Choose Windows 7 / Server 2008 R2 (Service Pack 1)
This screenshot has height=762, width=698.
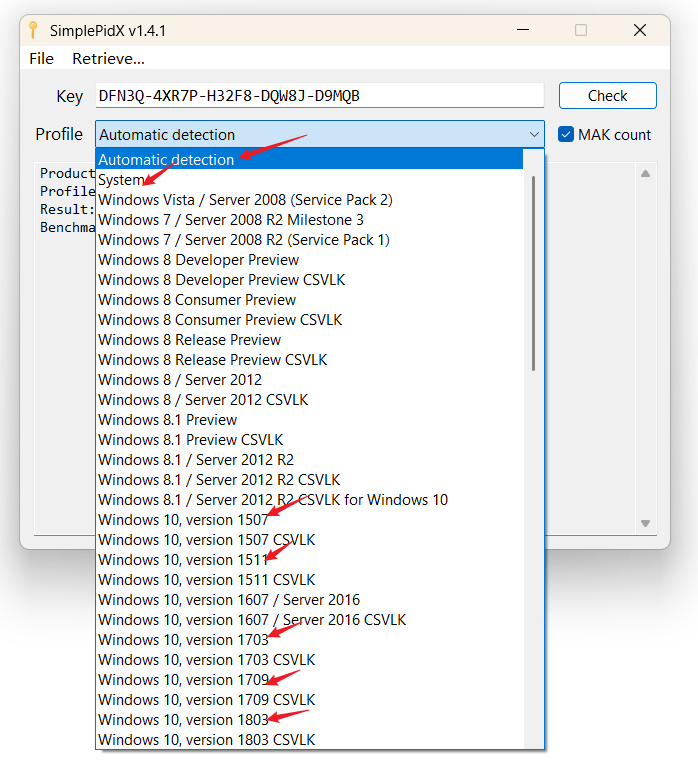309,240
